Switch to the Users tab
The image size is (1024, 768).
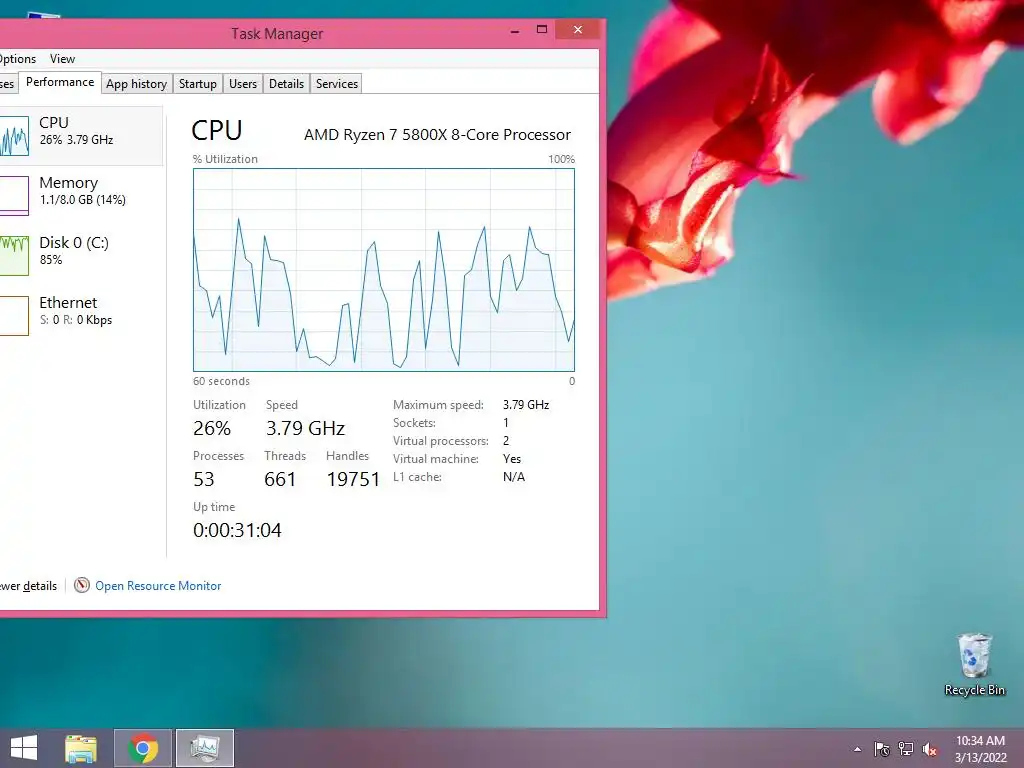243,84
